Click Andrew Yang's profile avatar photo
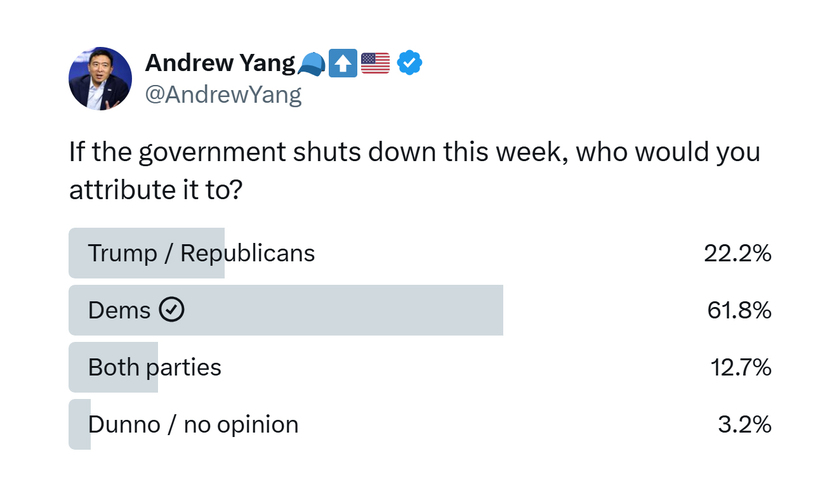 pos(100,79)
